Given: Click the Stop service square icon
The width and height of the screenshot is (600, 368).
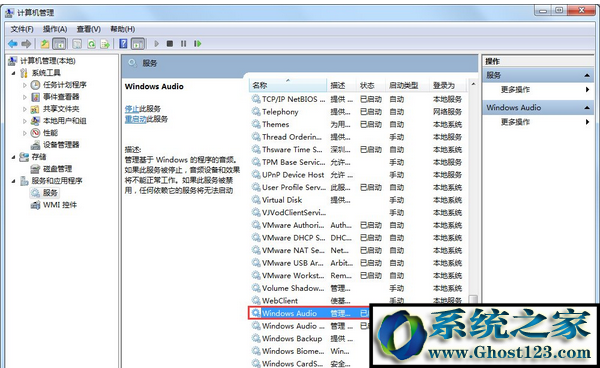Looking at the screenshot, I should [x=170, y=44].
